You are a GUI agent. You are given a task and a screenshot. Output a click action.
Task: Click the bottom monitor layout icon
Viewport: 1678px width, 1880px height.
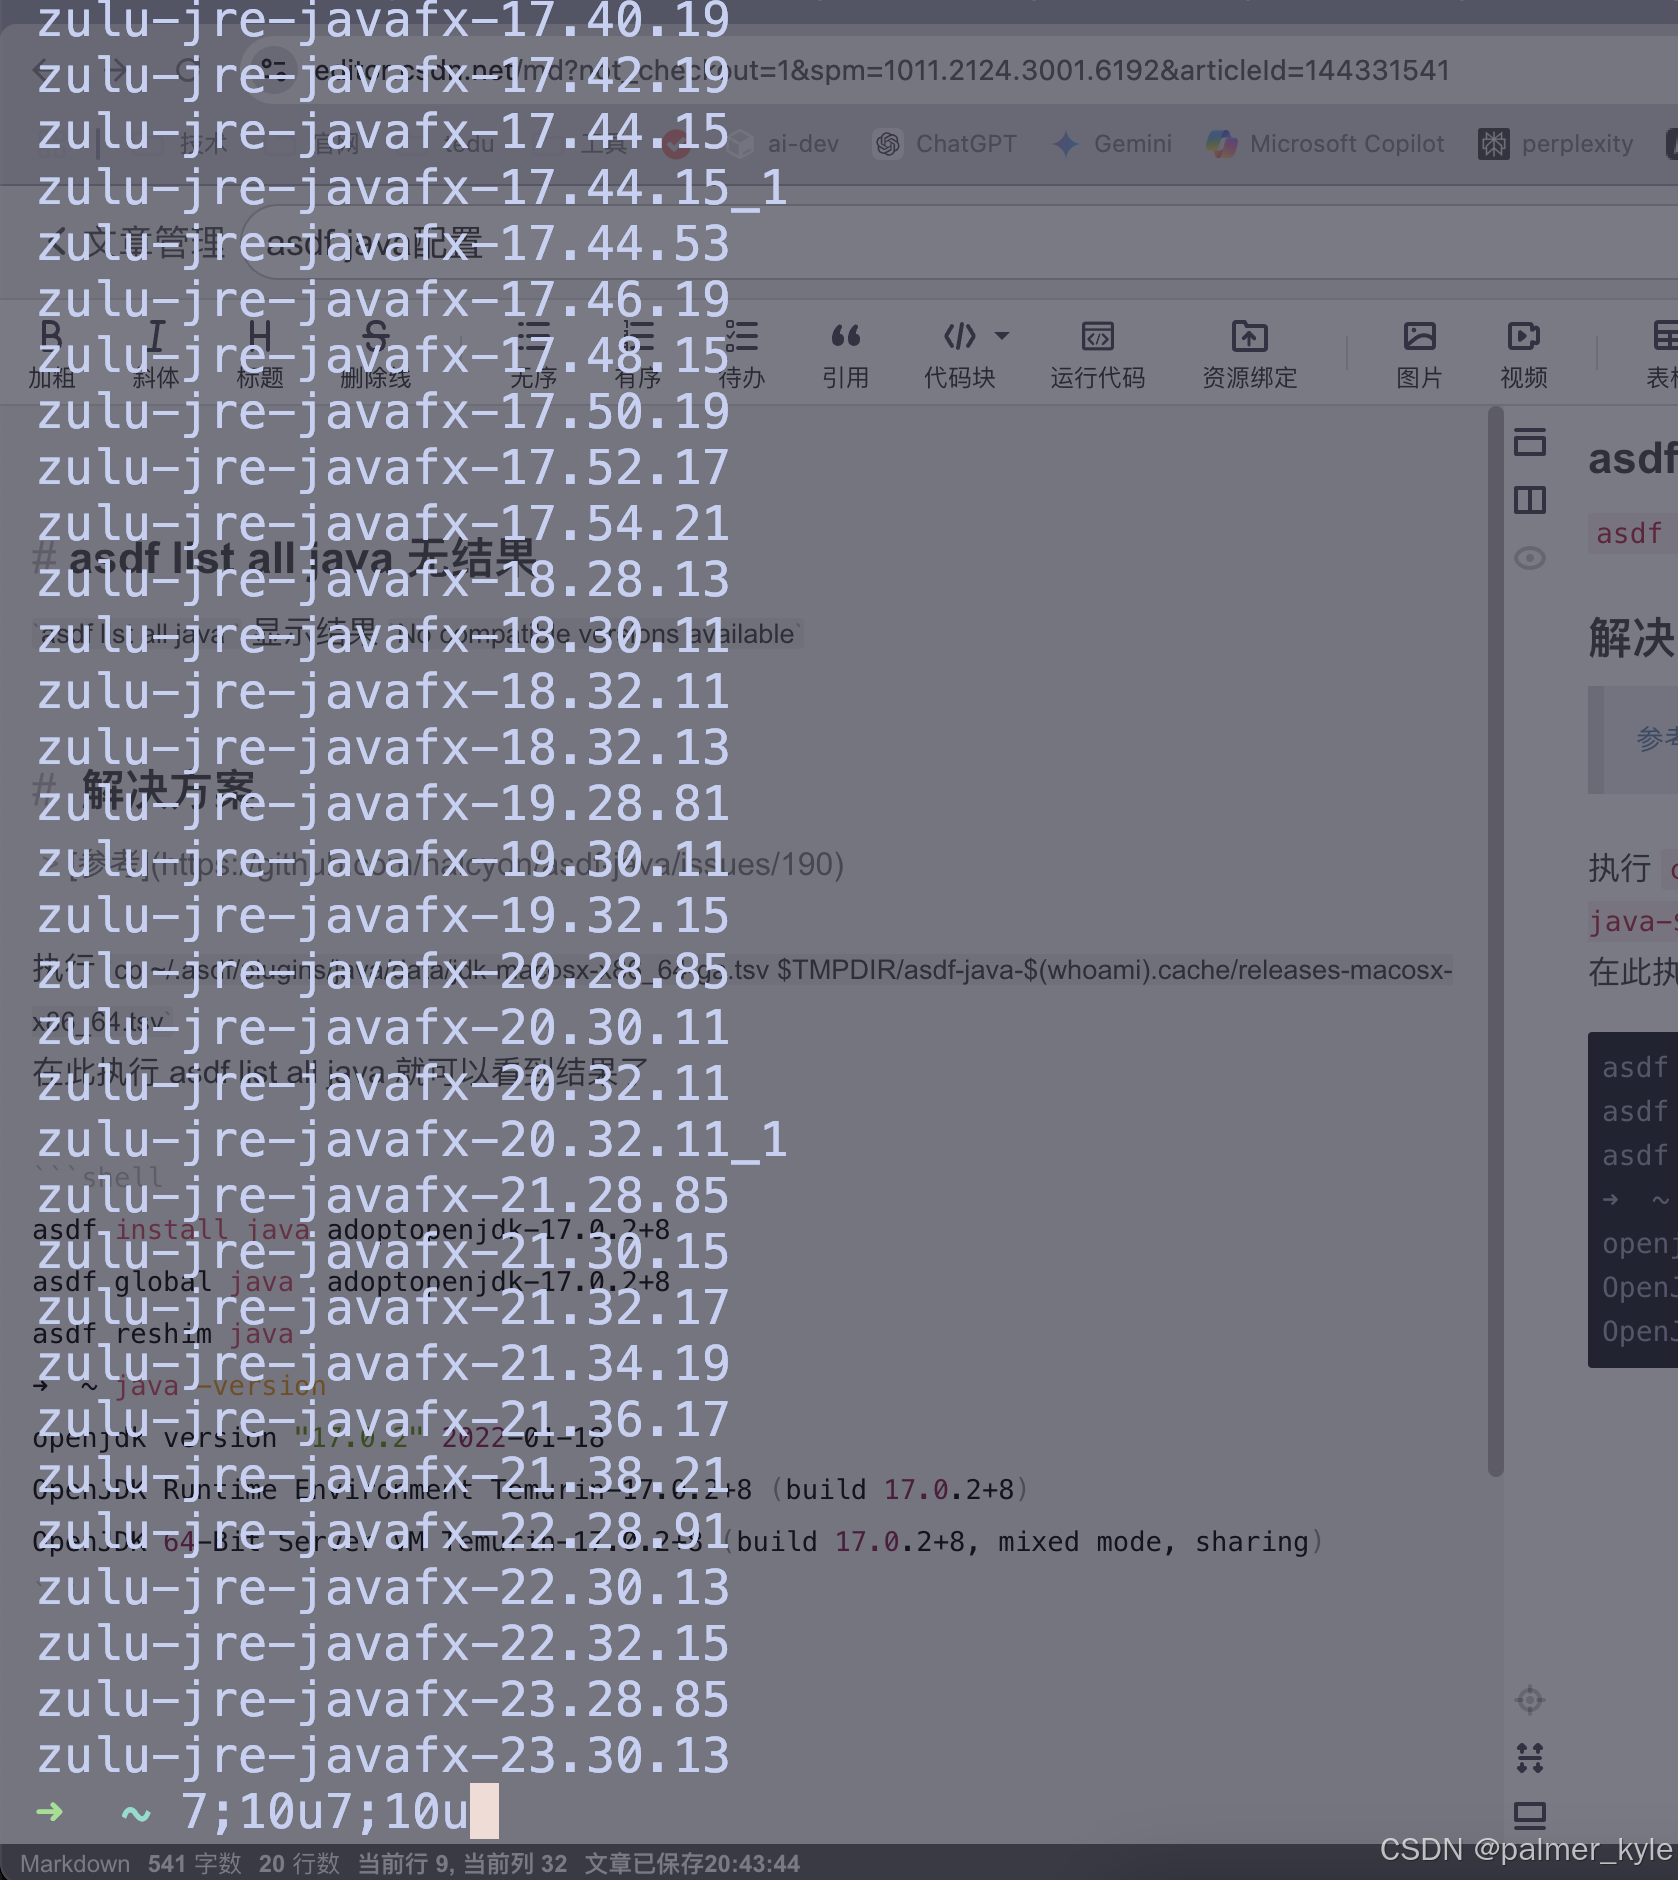click(x=1530, y=1815)
